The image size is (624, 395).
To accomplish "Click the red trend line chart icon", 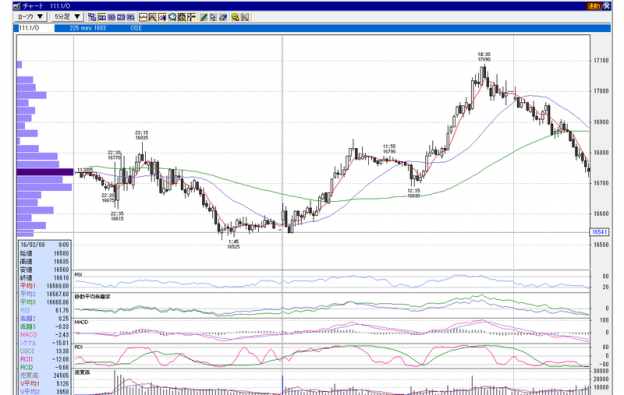I will point(143,17).
